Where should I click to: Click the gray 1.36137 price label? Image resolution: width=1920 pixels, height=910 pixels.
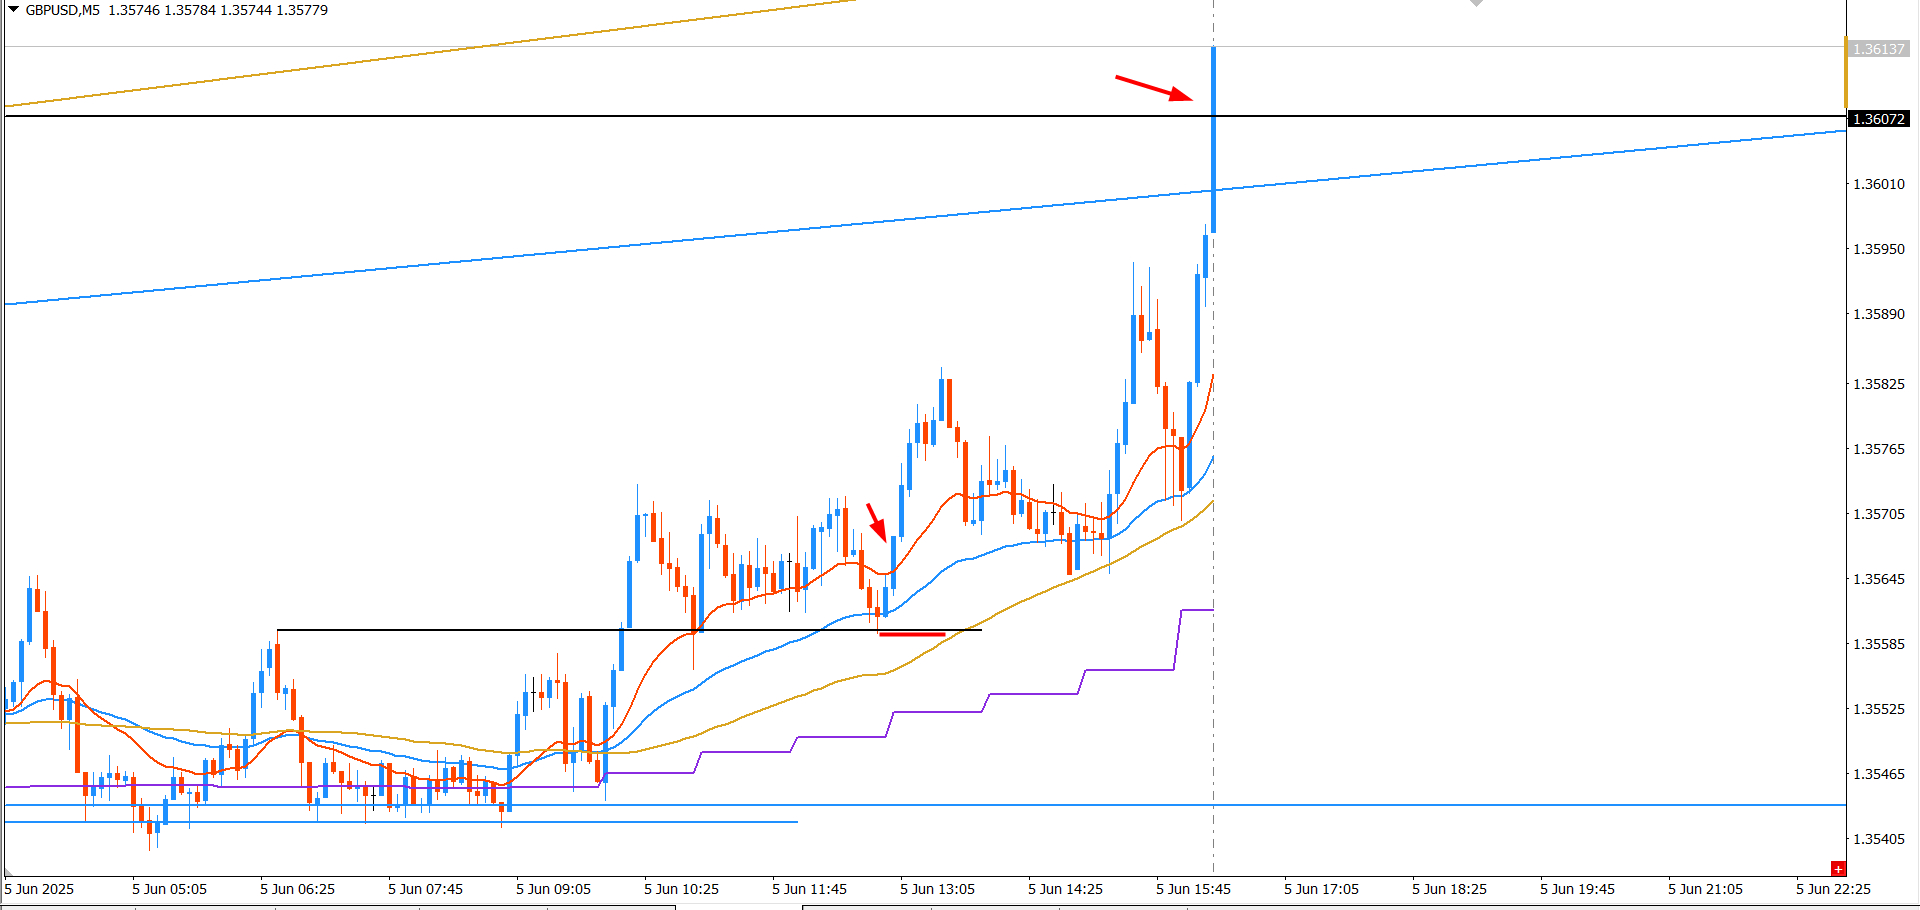click(x=1879, y=49)
